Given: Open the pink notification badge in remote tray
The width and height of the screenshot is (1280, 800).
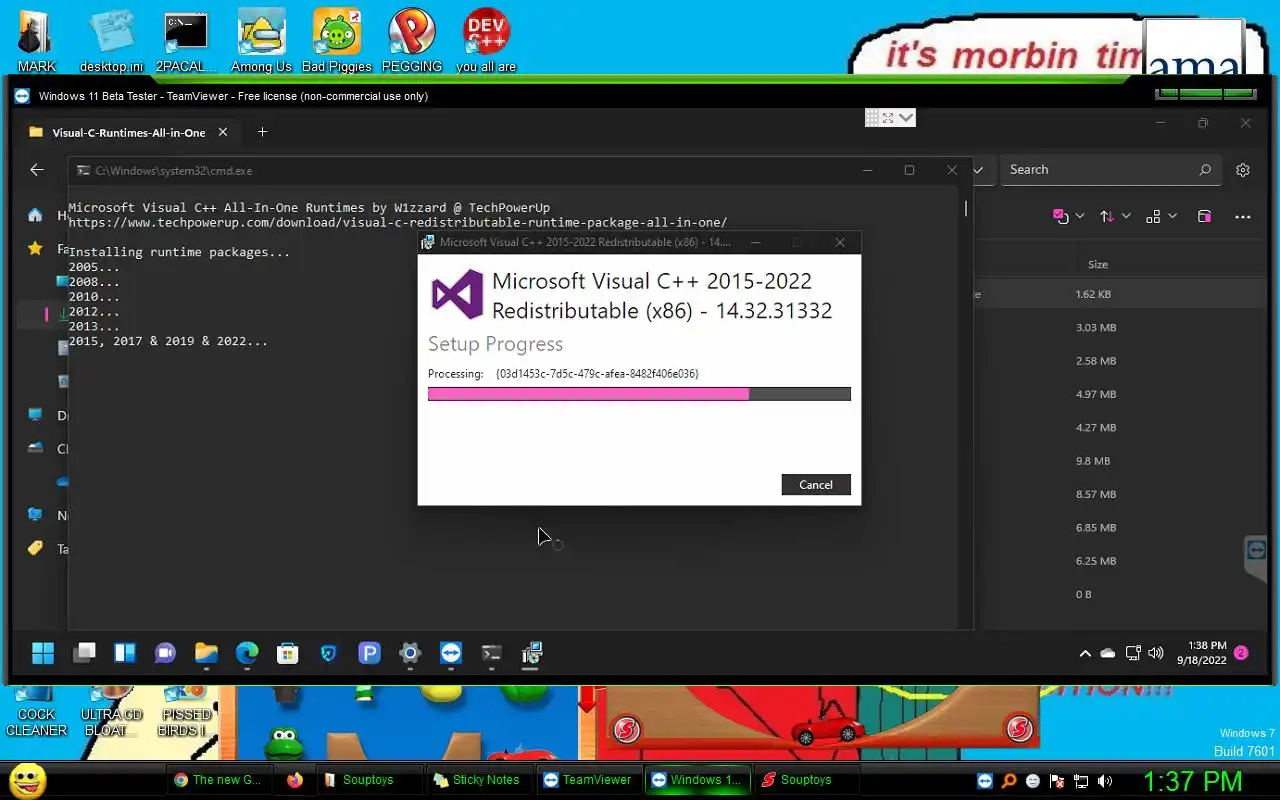Looking at the screenshot, I should [1241, 653].
